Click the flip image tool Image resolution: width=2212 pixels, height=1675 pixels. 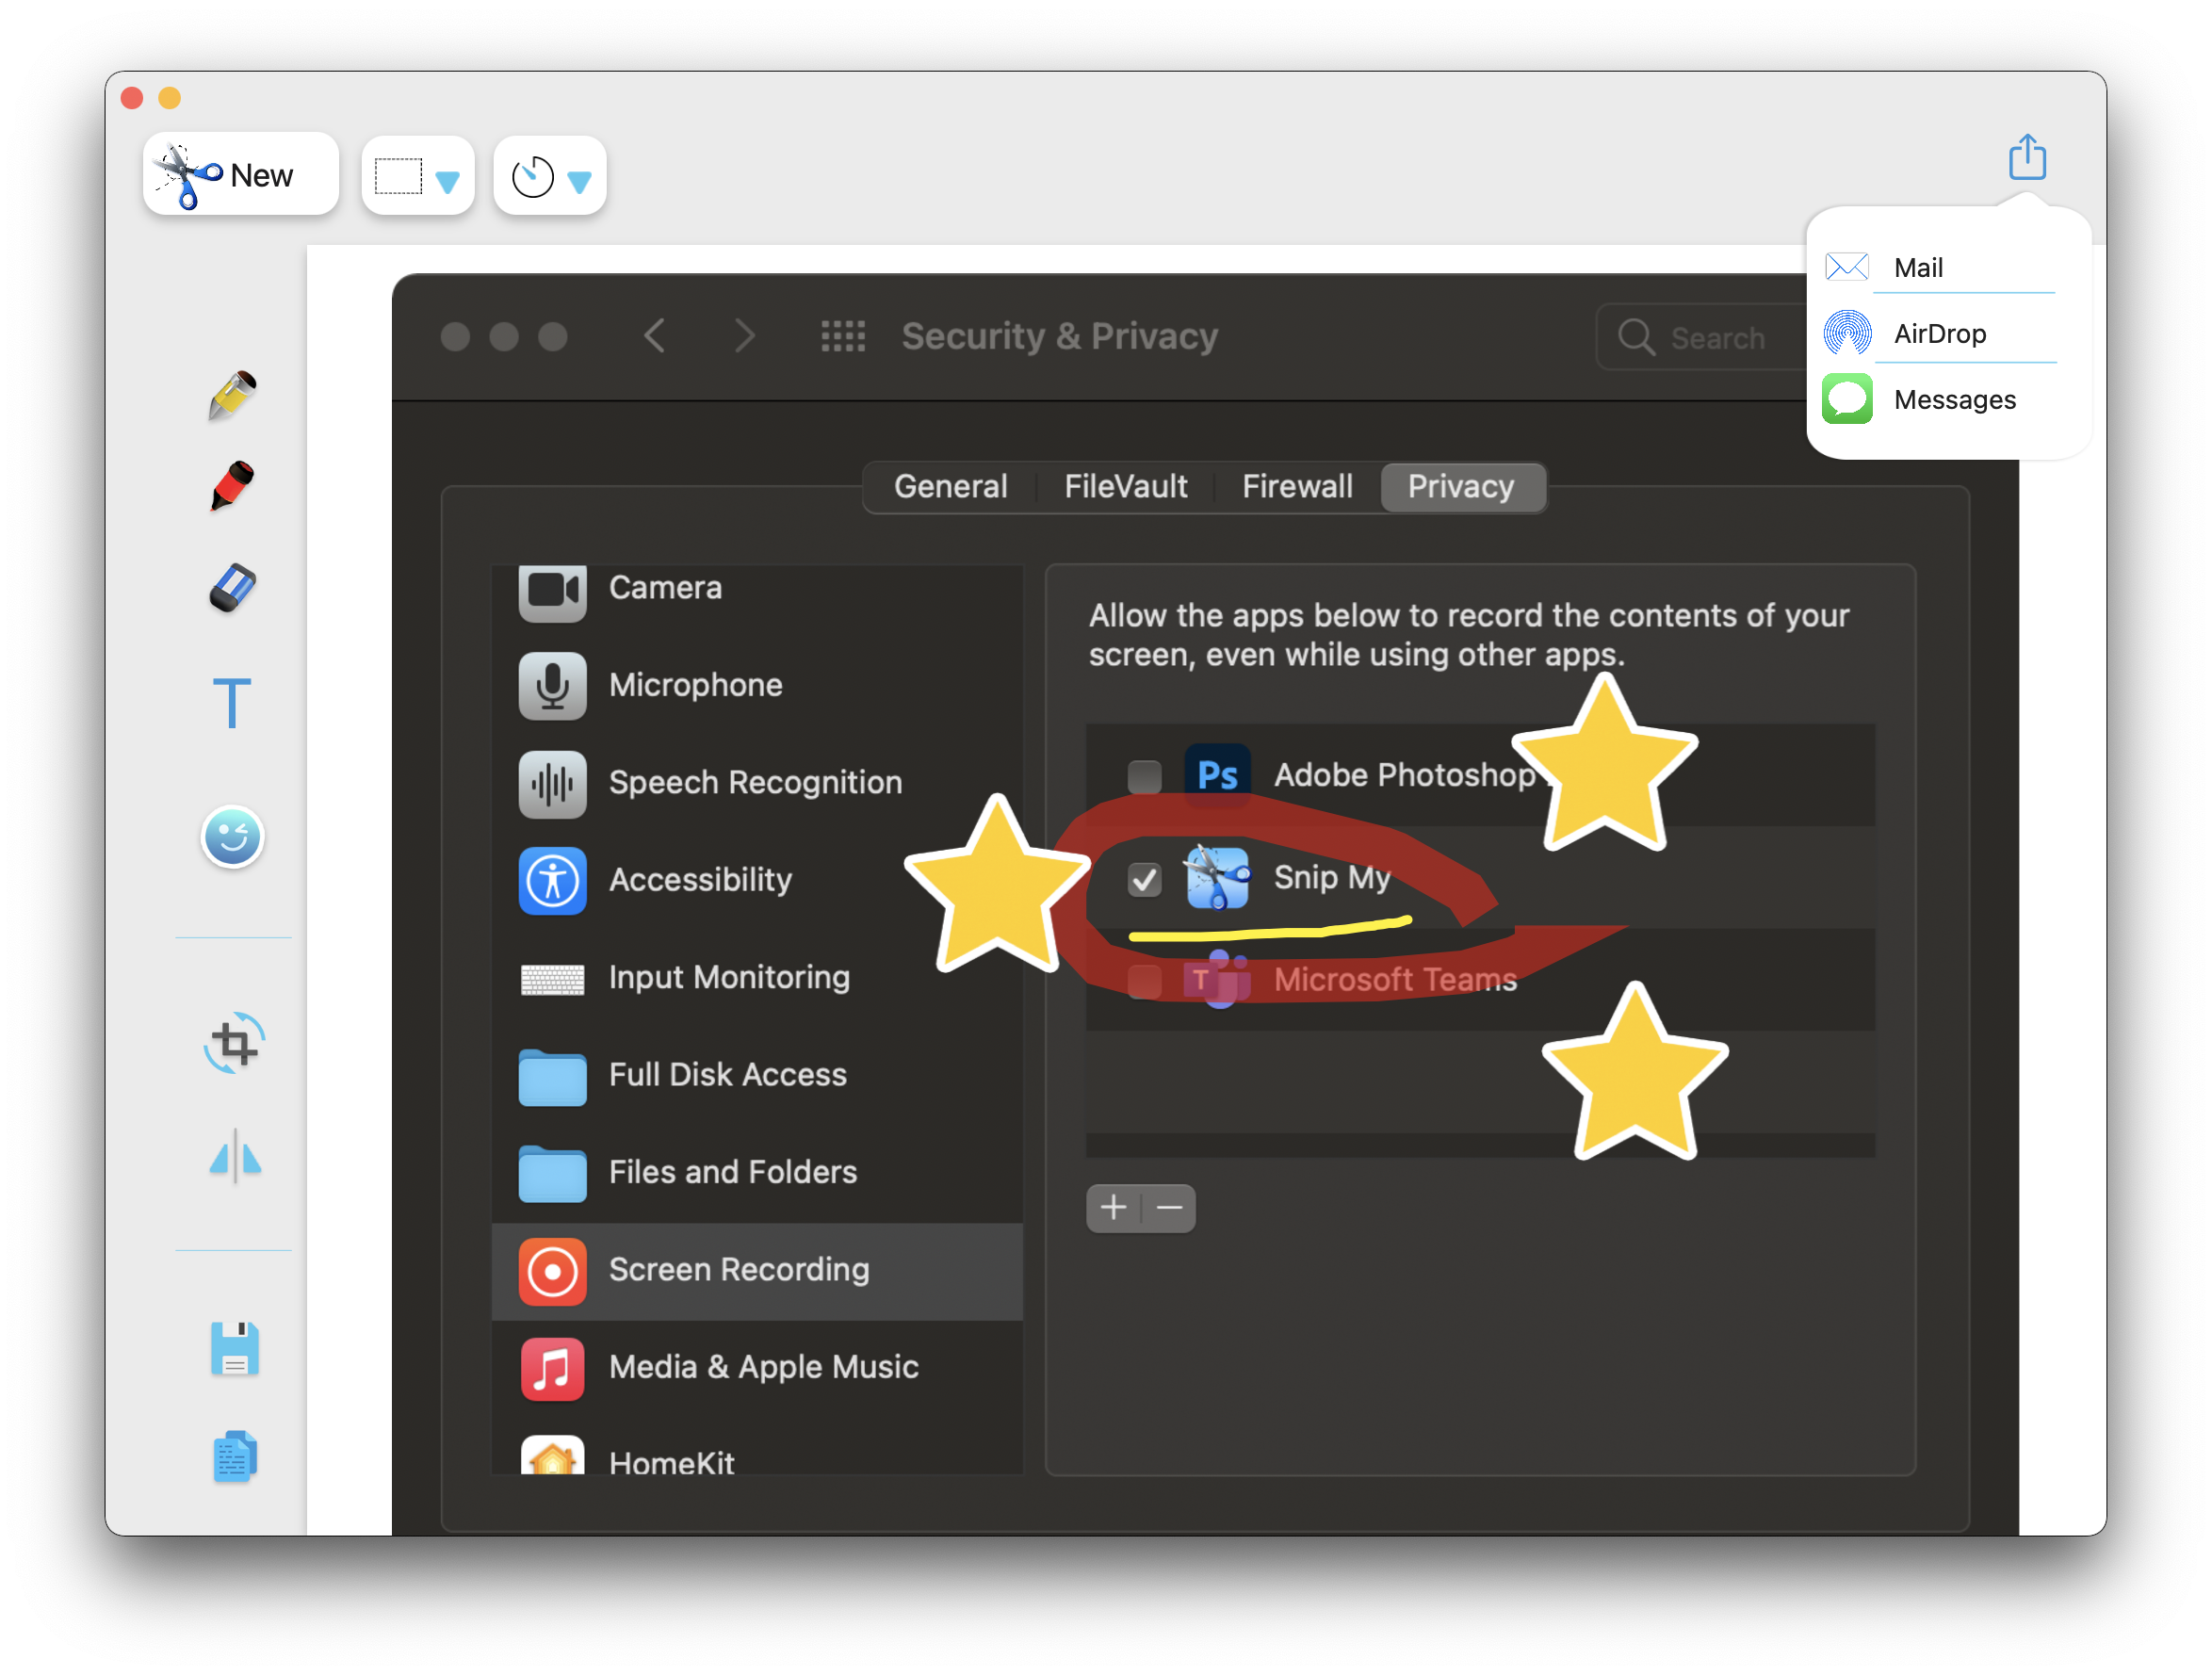point(235,1157)
